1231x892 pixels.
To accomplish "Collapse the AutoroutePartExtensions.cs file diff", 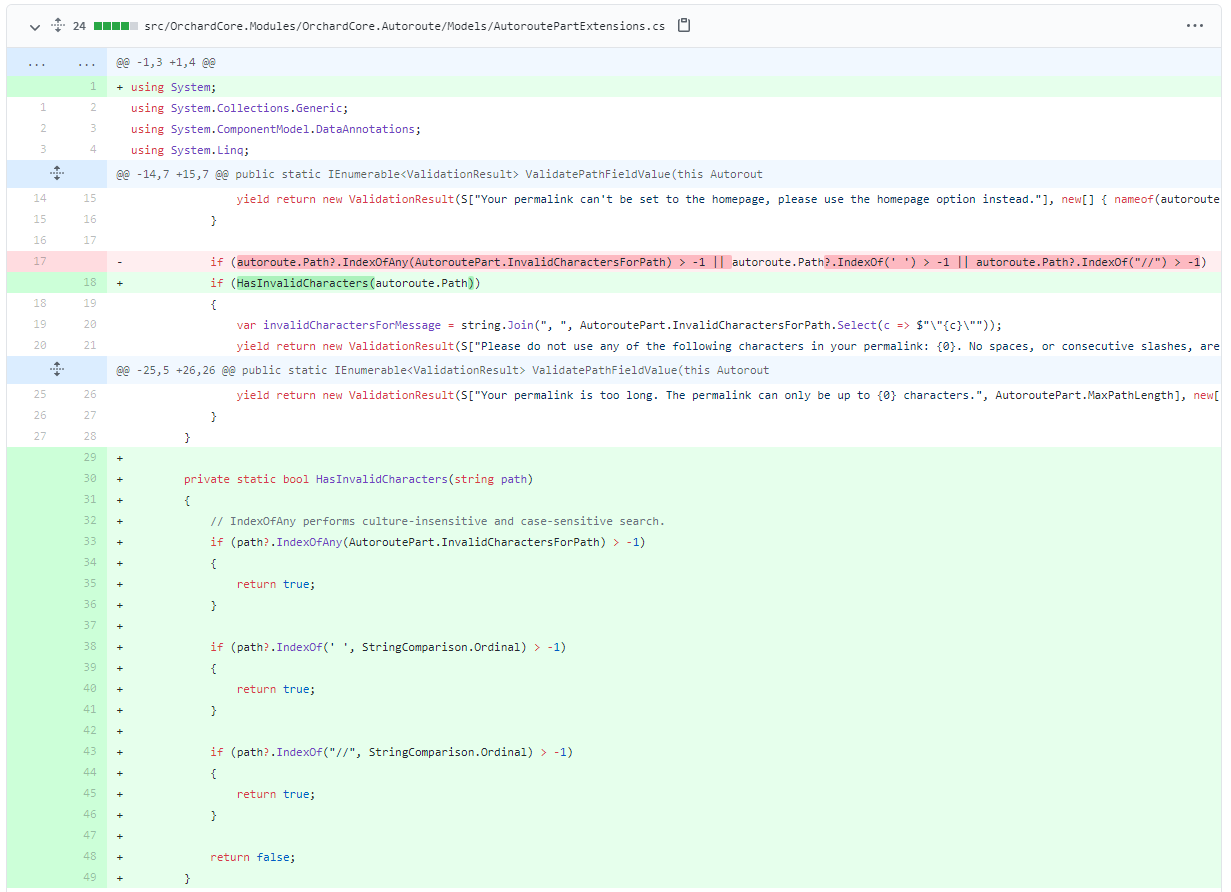I will pyautogui.click(x=35, y=26).
